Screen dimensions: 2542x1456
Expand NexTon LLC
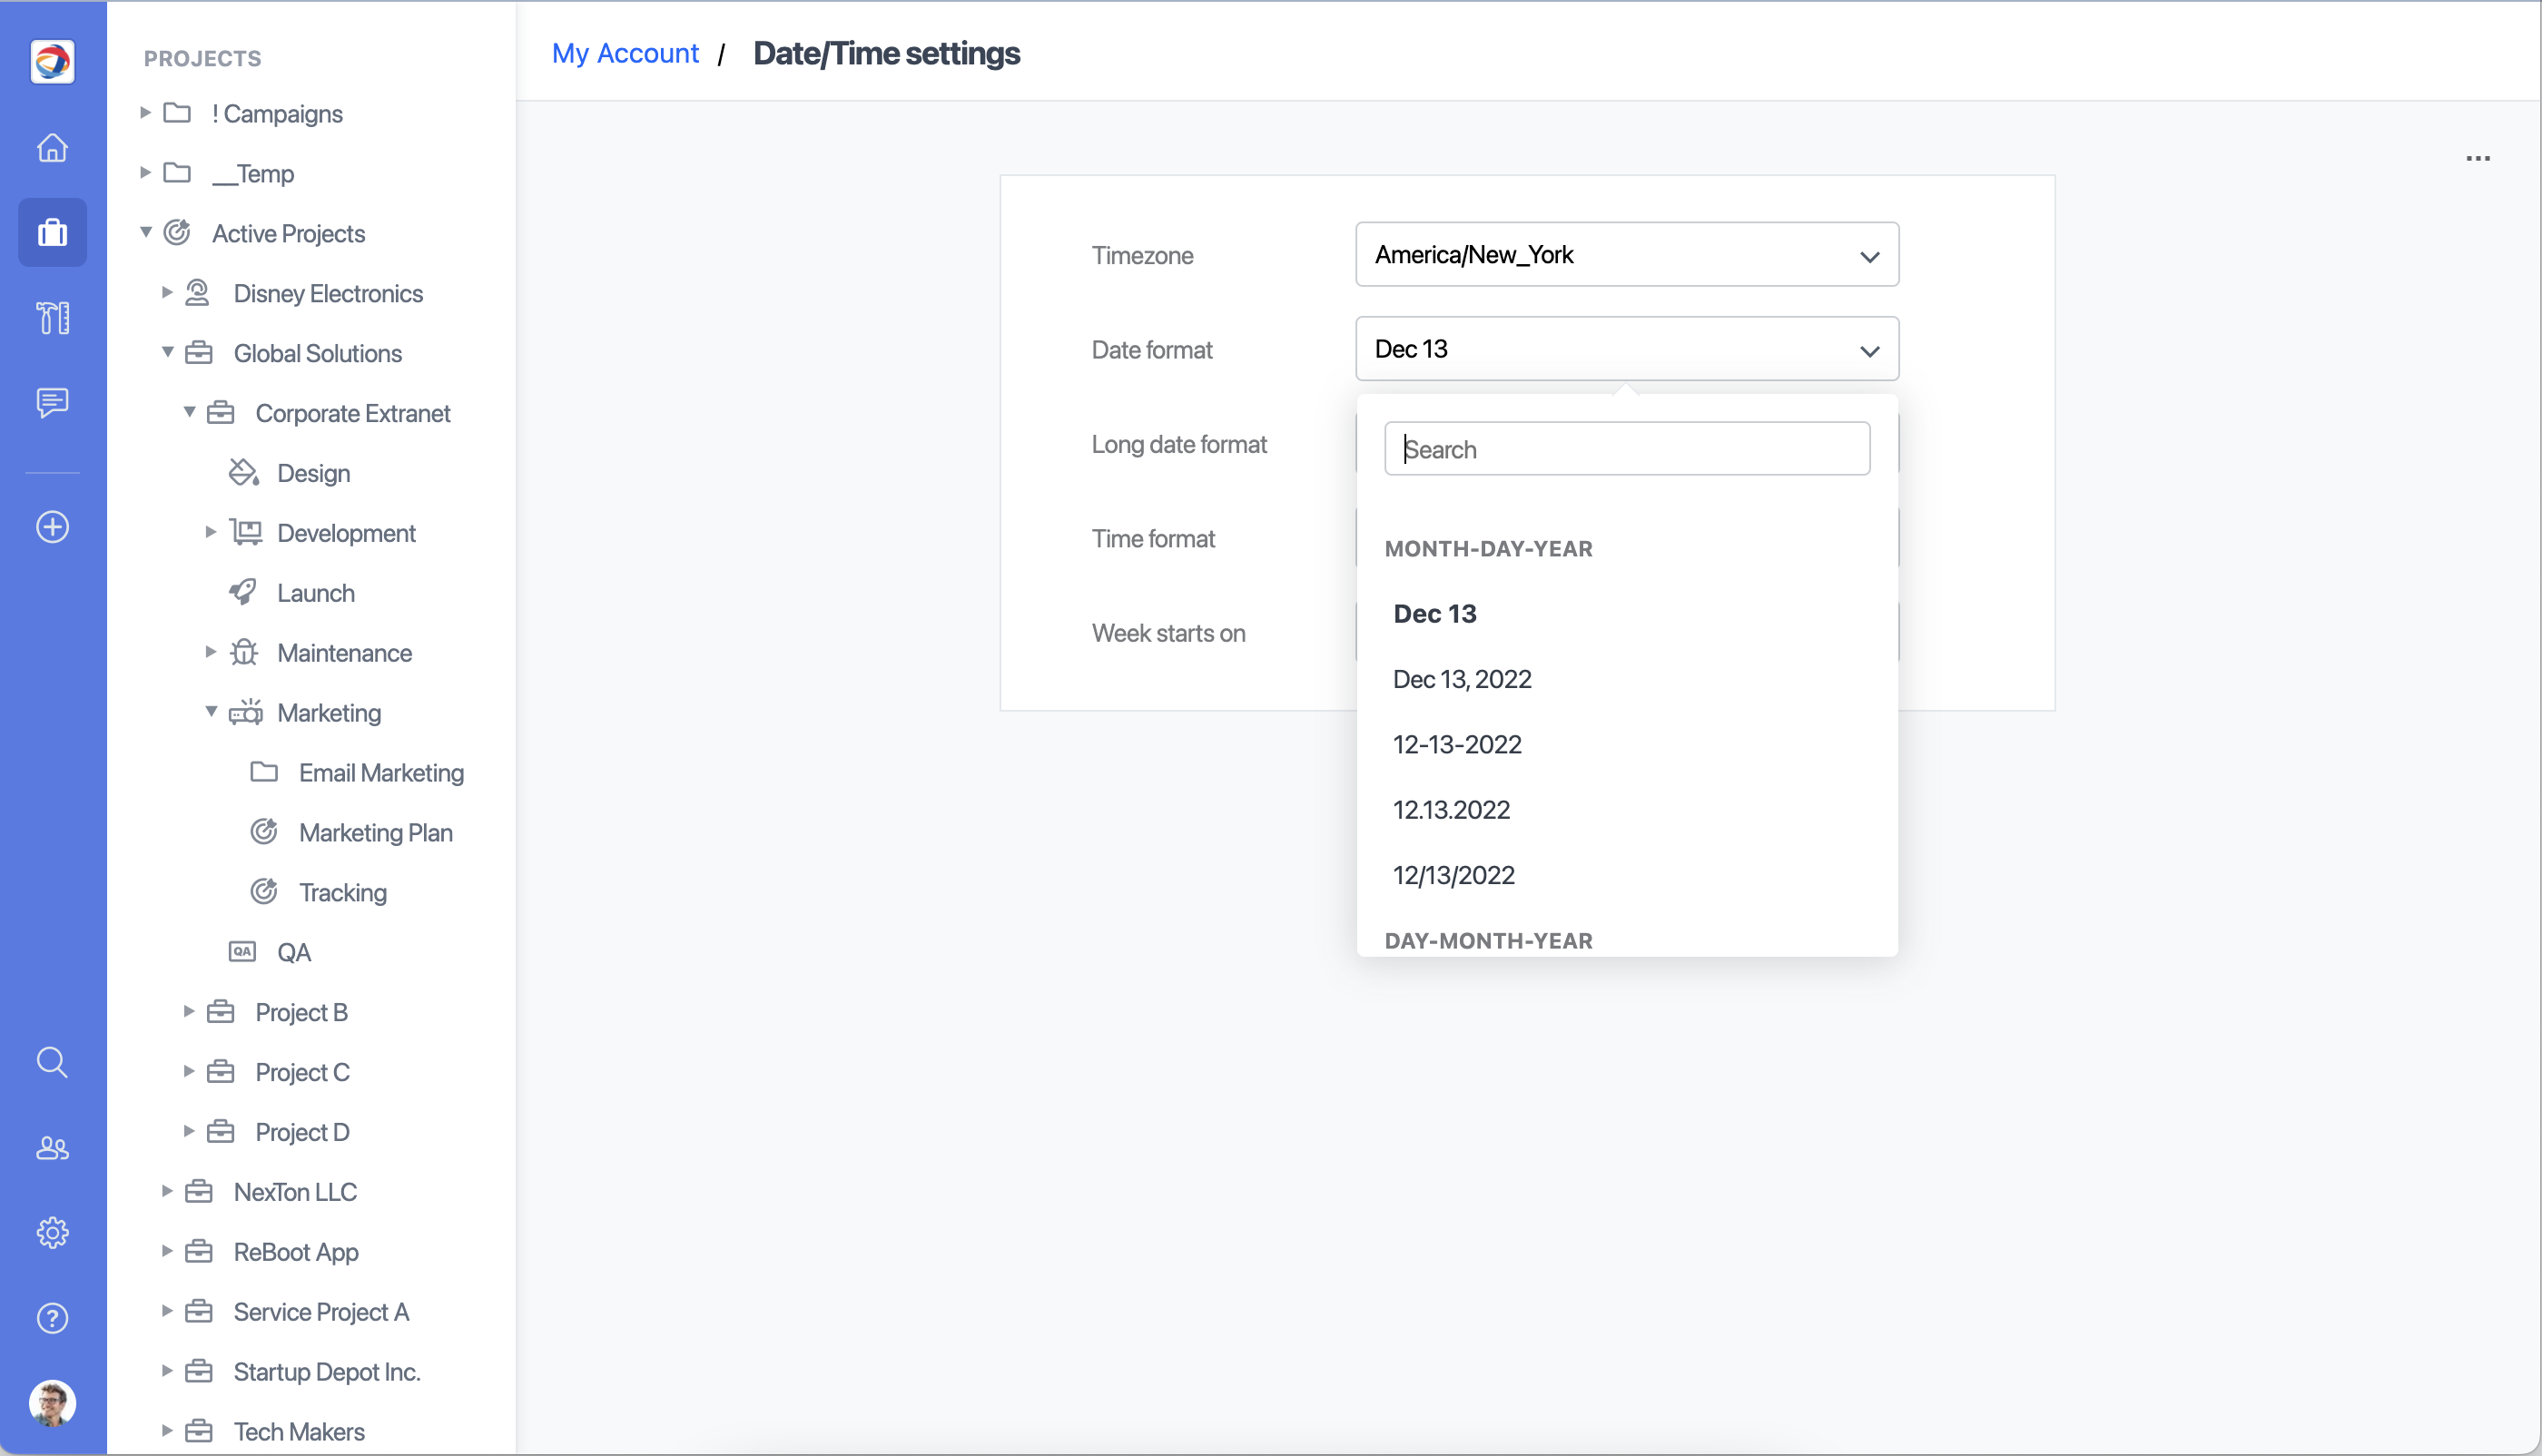pyautogui.click(x=167, y=1191)
